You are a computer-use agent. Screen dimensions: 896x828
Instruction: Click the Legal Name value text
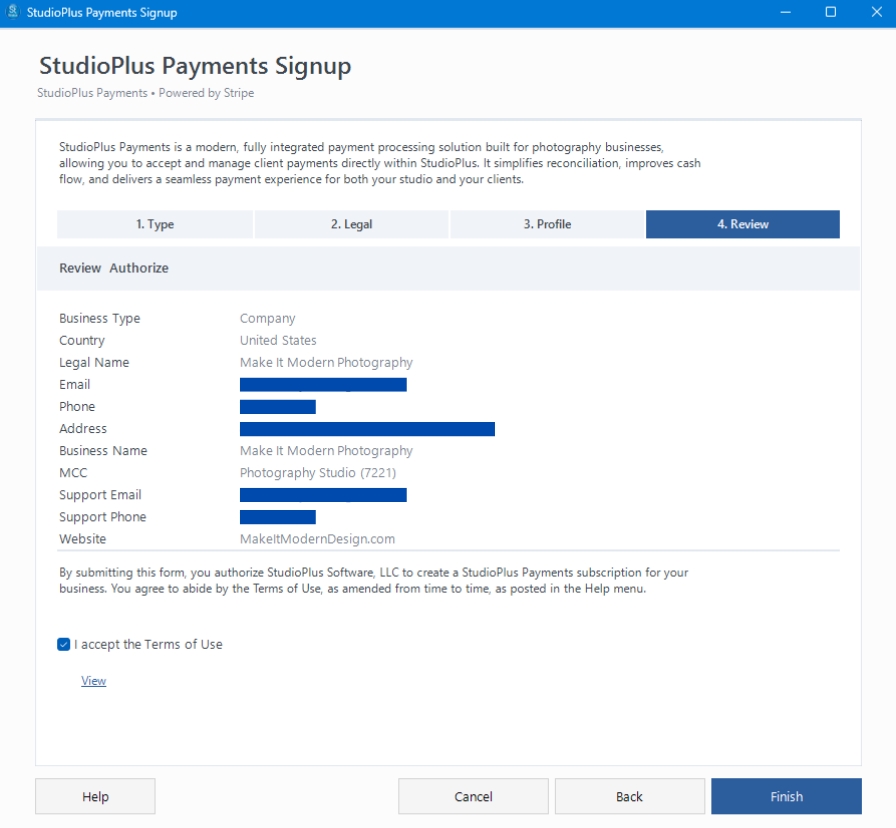click(x=326, y=363)
